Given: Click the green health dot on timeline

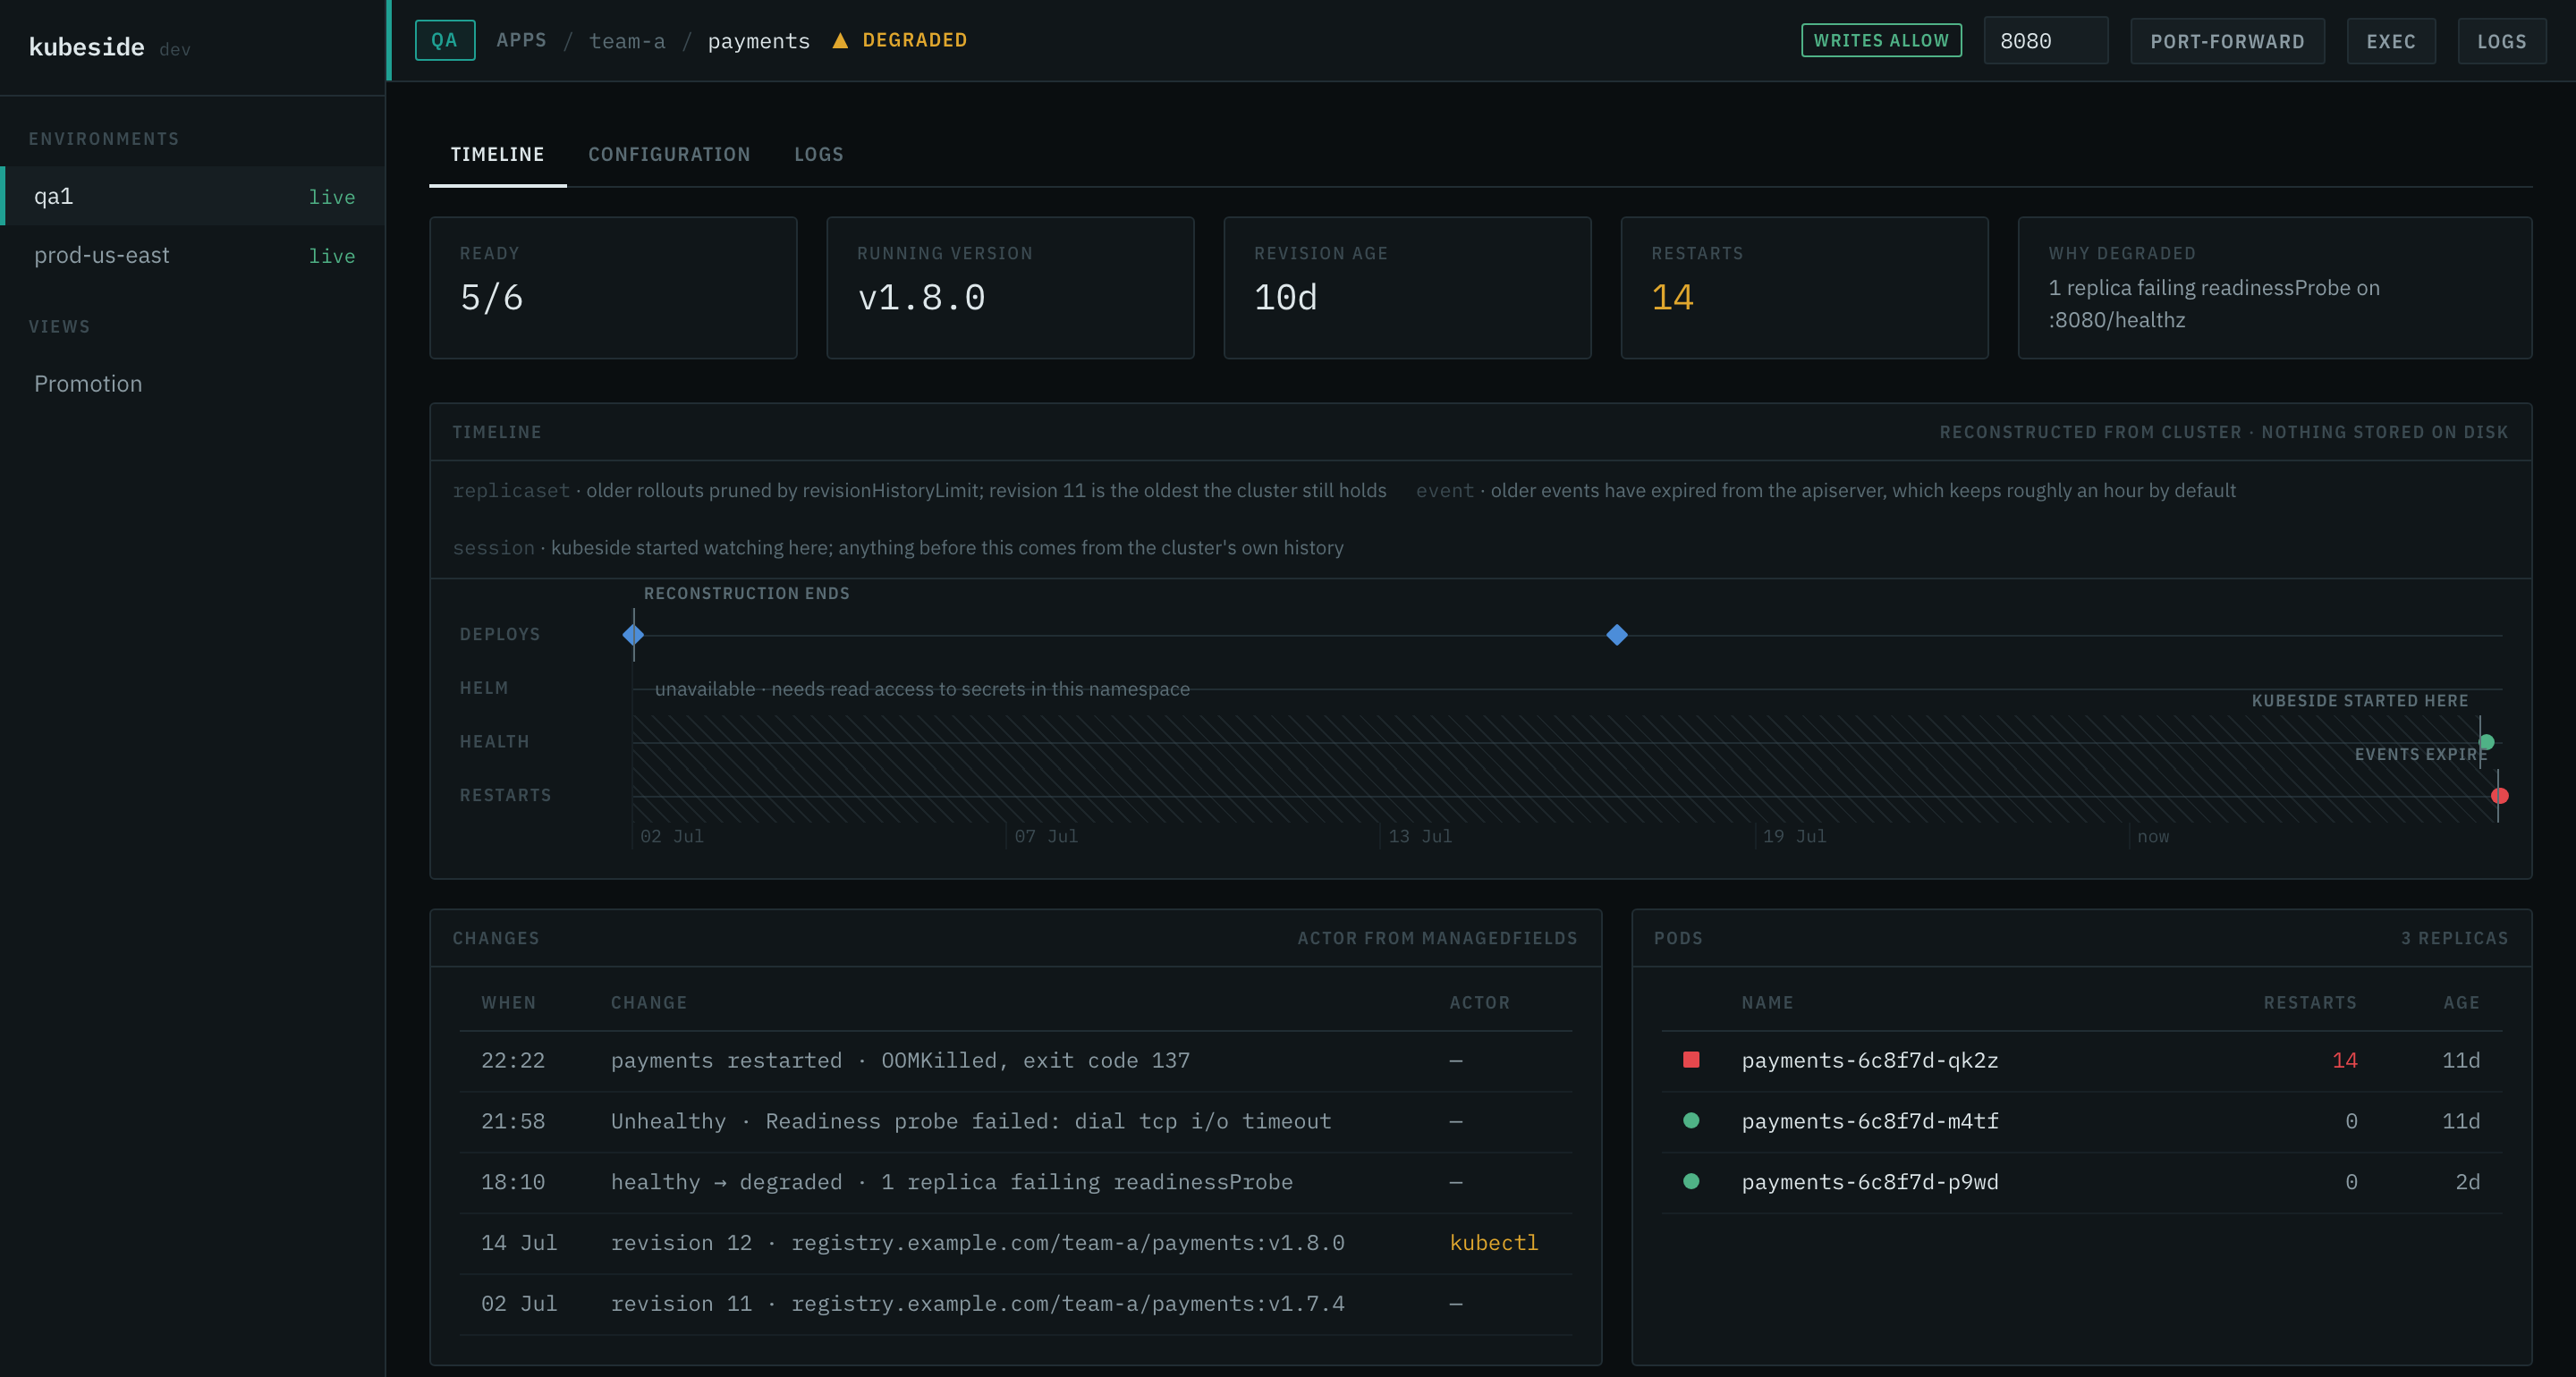Looking at the screenshot, I should coord(2487,742).
